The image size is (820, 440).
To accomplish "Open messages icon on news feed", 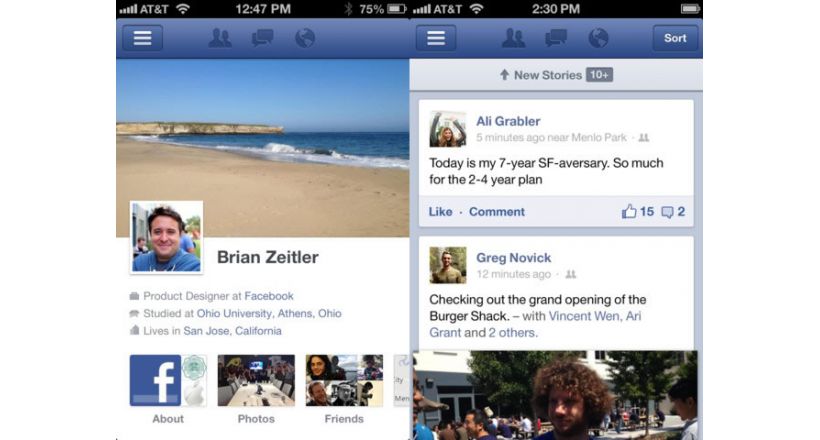I will [x=556, y=38].
